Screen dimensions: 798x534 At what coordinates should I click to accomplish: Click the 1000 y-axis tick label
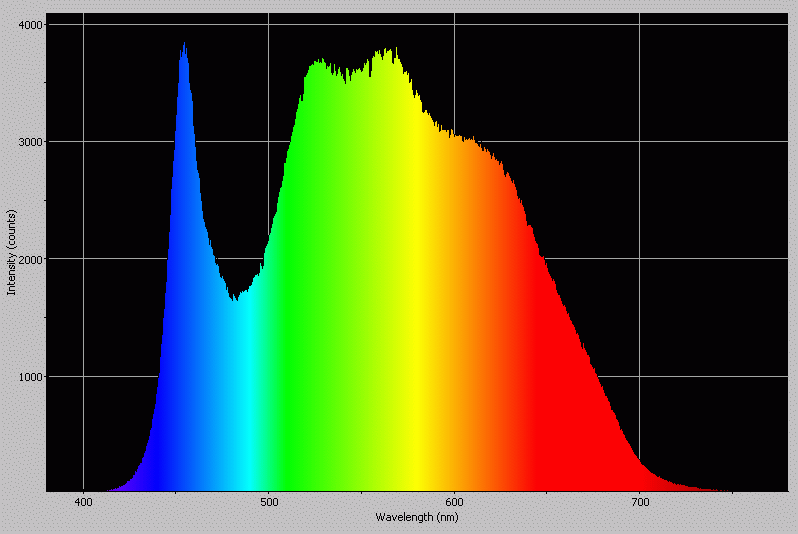[x=30, y=377]
